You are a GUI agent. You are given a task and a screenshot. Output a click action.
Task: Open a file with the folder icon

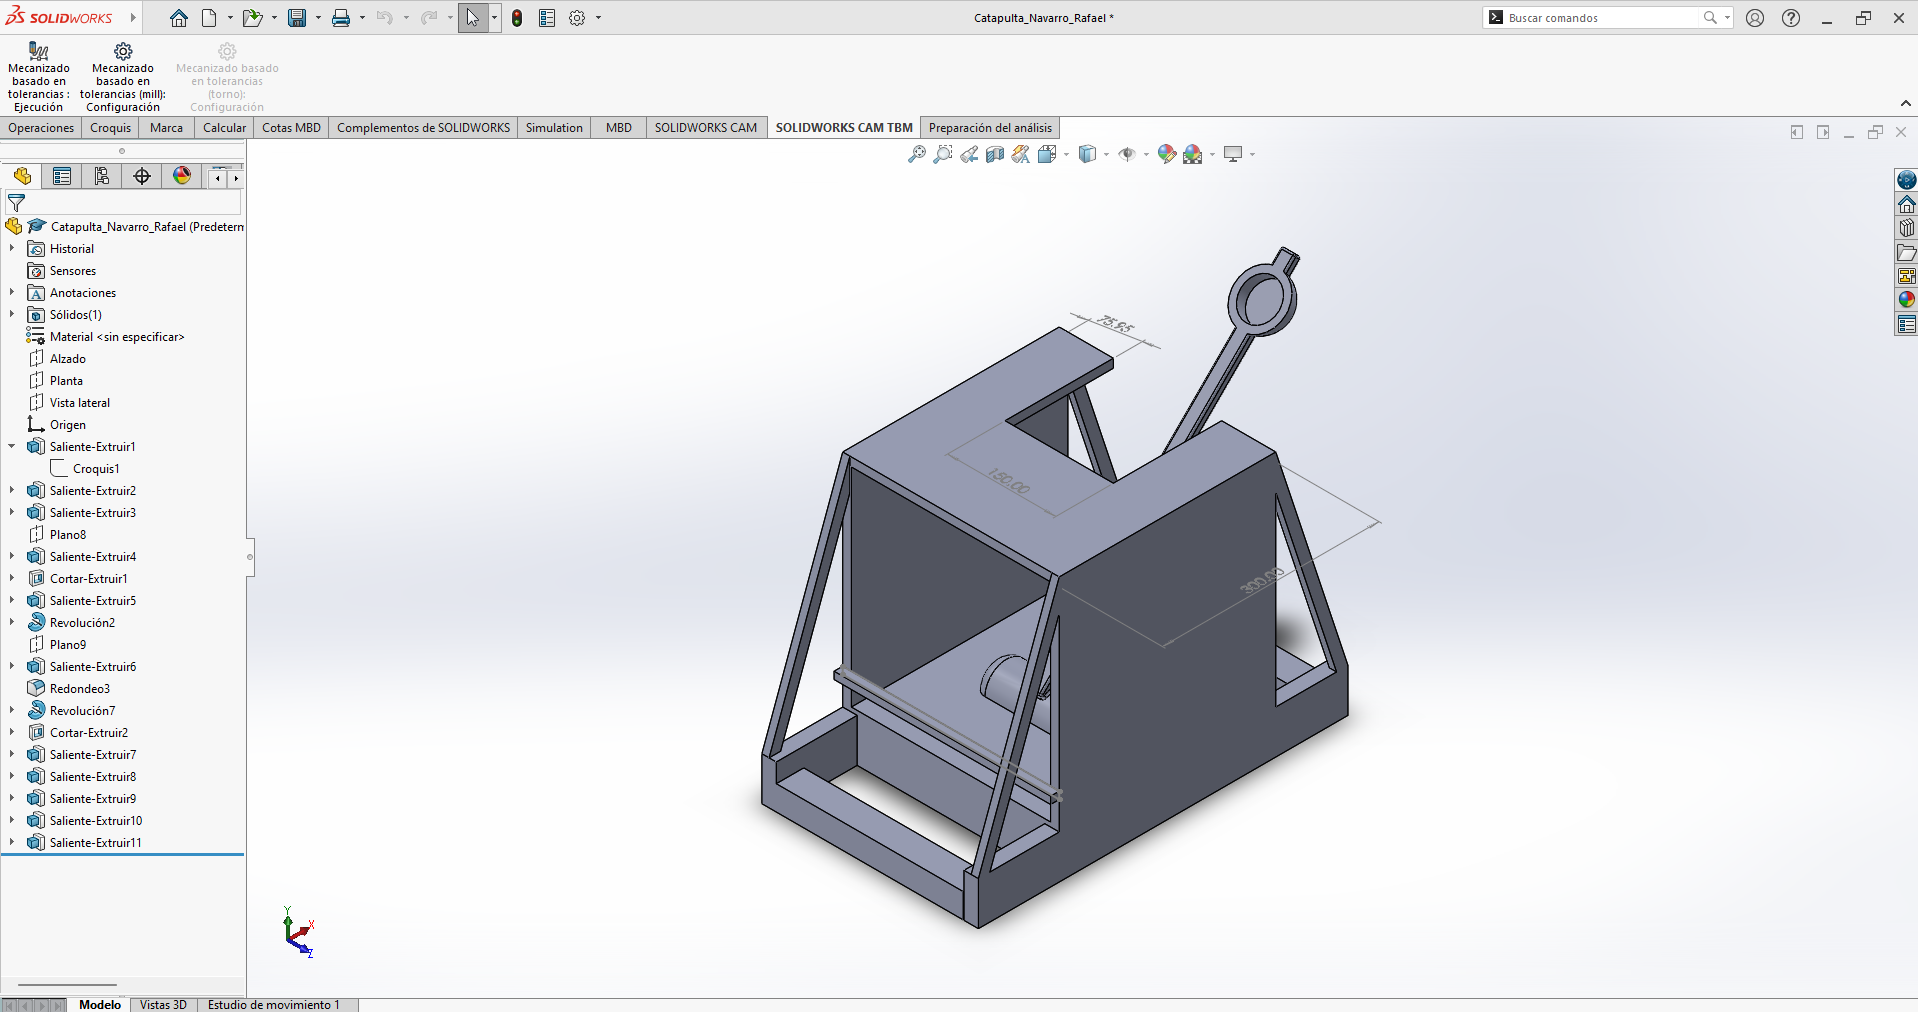click(x=252, y=18)
